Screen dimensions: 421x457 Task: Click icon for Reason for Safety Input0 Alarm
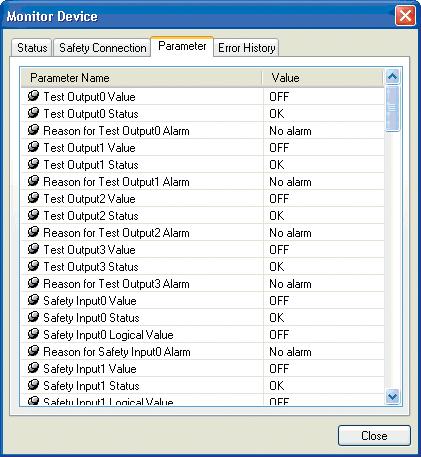click(33, 351)
